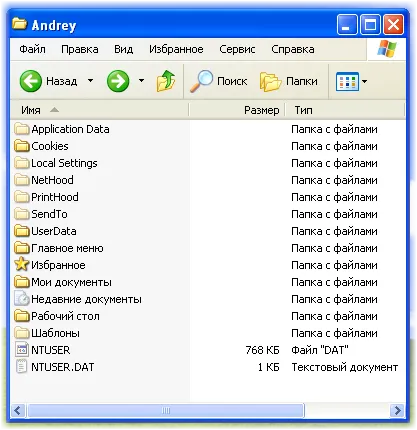The height and width of the screenshot is (430, 417).
Task: Click the Файл "DAT" type cell
Action: tap(320, 350)
